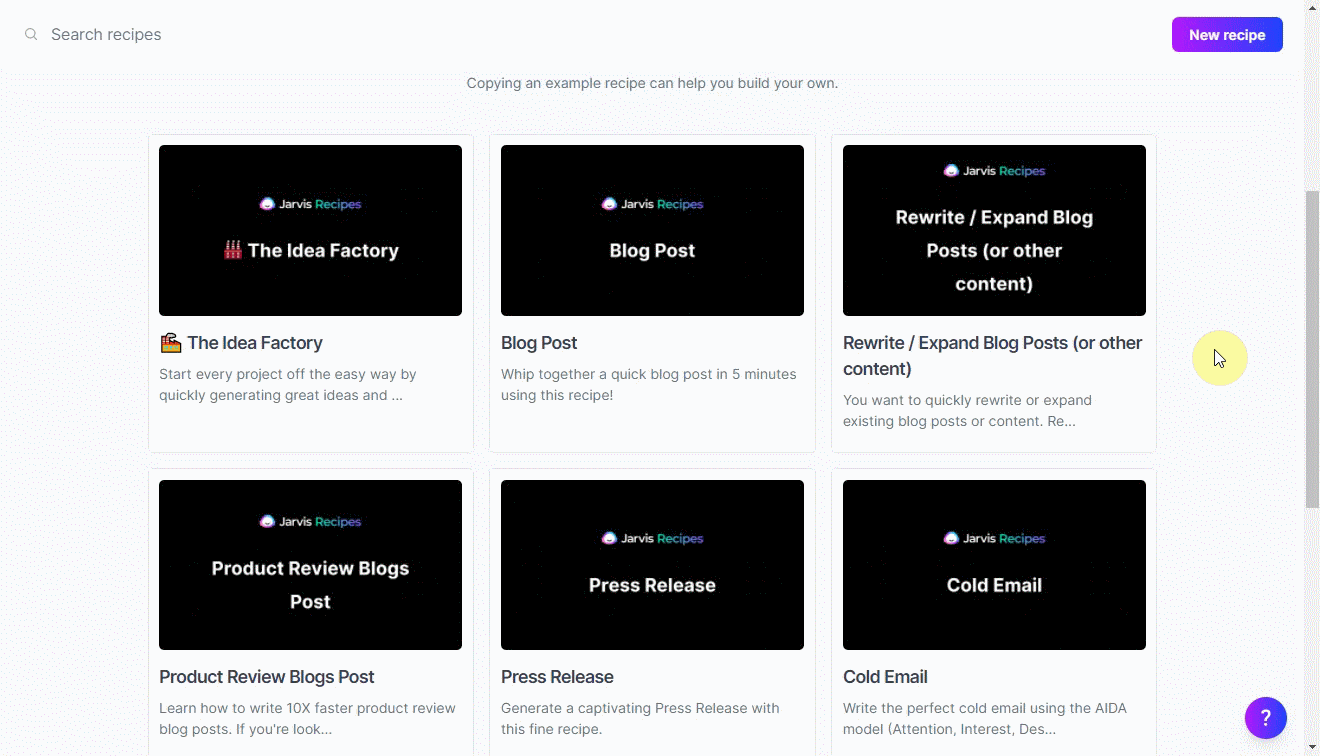The width and height of the screenshot is (1320, 756).
Task: Create a new recipe with New recipe button
Action: pos(1227,34)
